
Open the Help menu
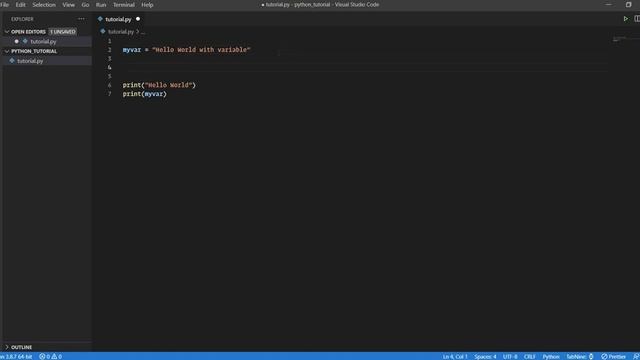coord(147,5)
